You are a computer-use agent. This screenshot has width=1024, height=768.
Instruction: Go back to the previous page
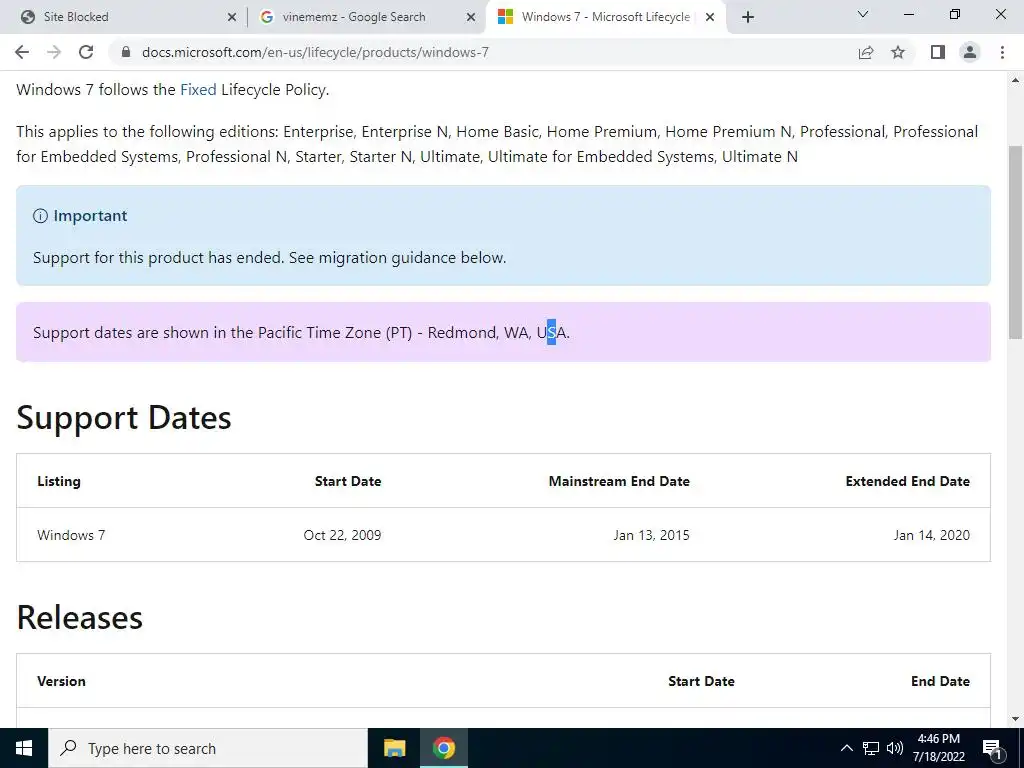[x=22, y=52]
